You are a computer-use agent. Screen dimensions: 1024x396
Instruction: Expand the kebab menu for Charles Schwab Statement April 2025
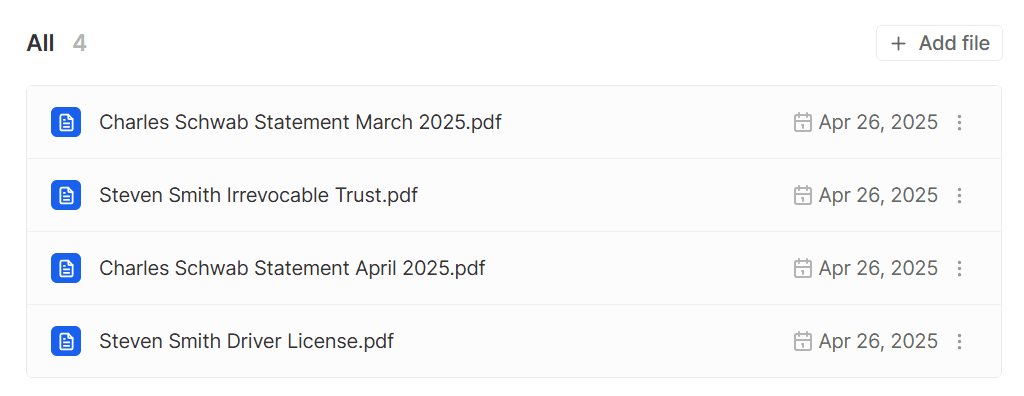tap(959, 268)
